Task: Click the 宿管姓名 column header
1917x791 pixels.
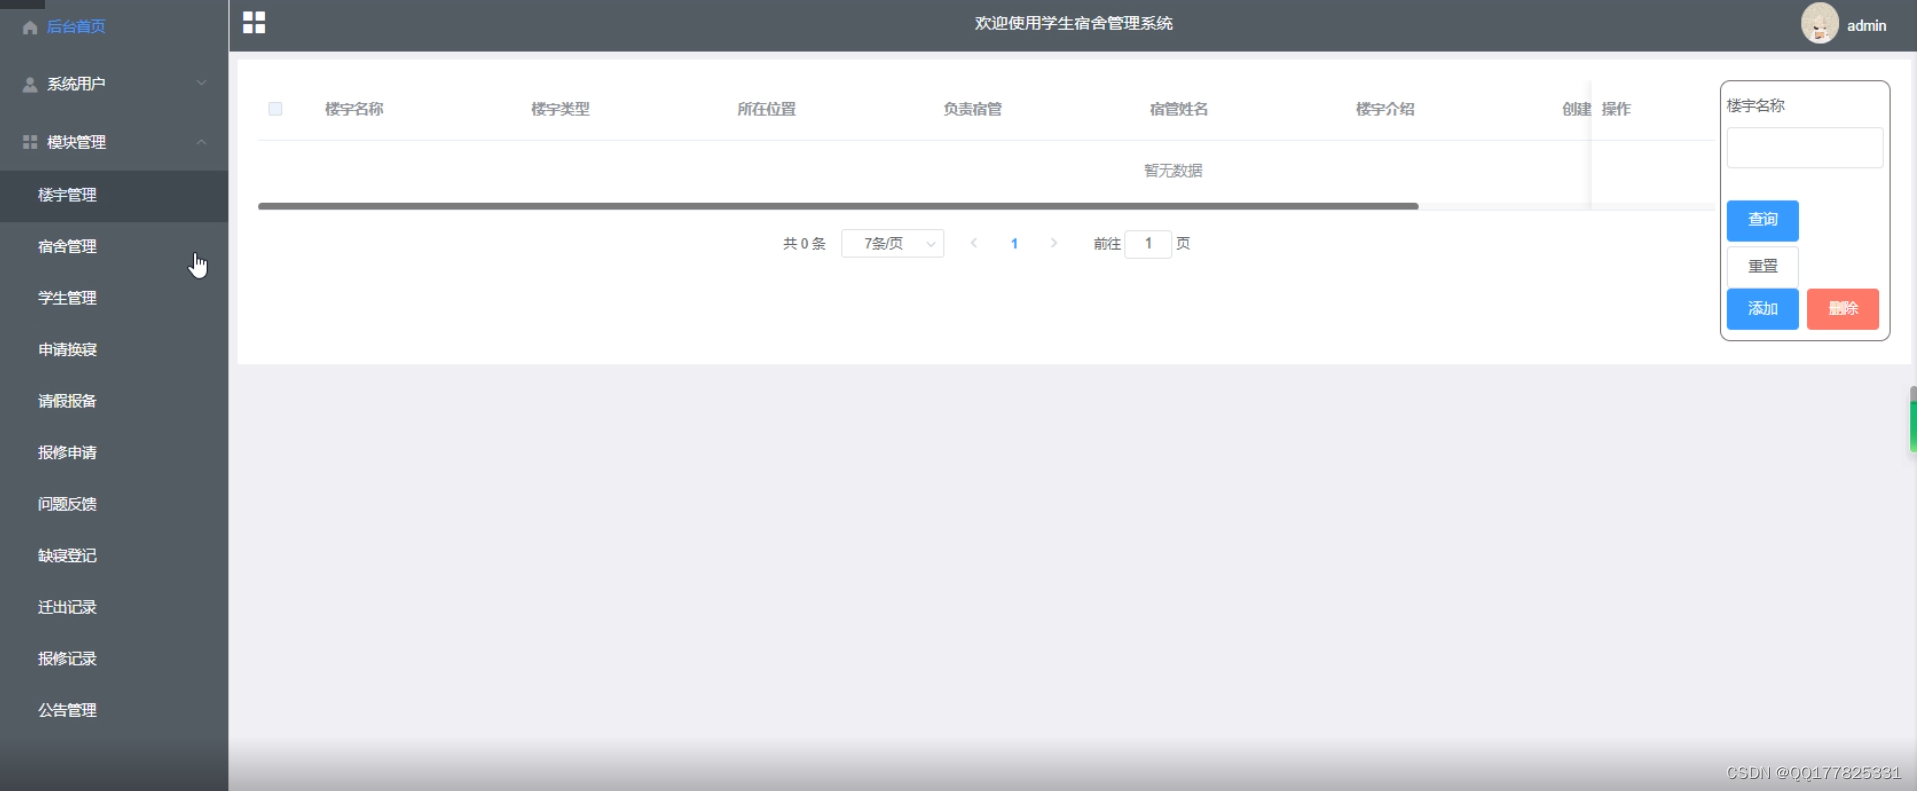Action: pyautogui.click(x=1178, y=109)
